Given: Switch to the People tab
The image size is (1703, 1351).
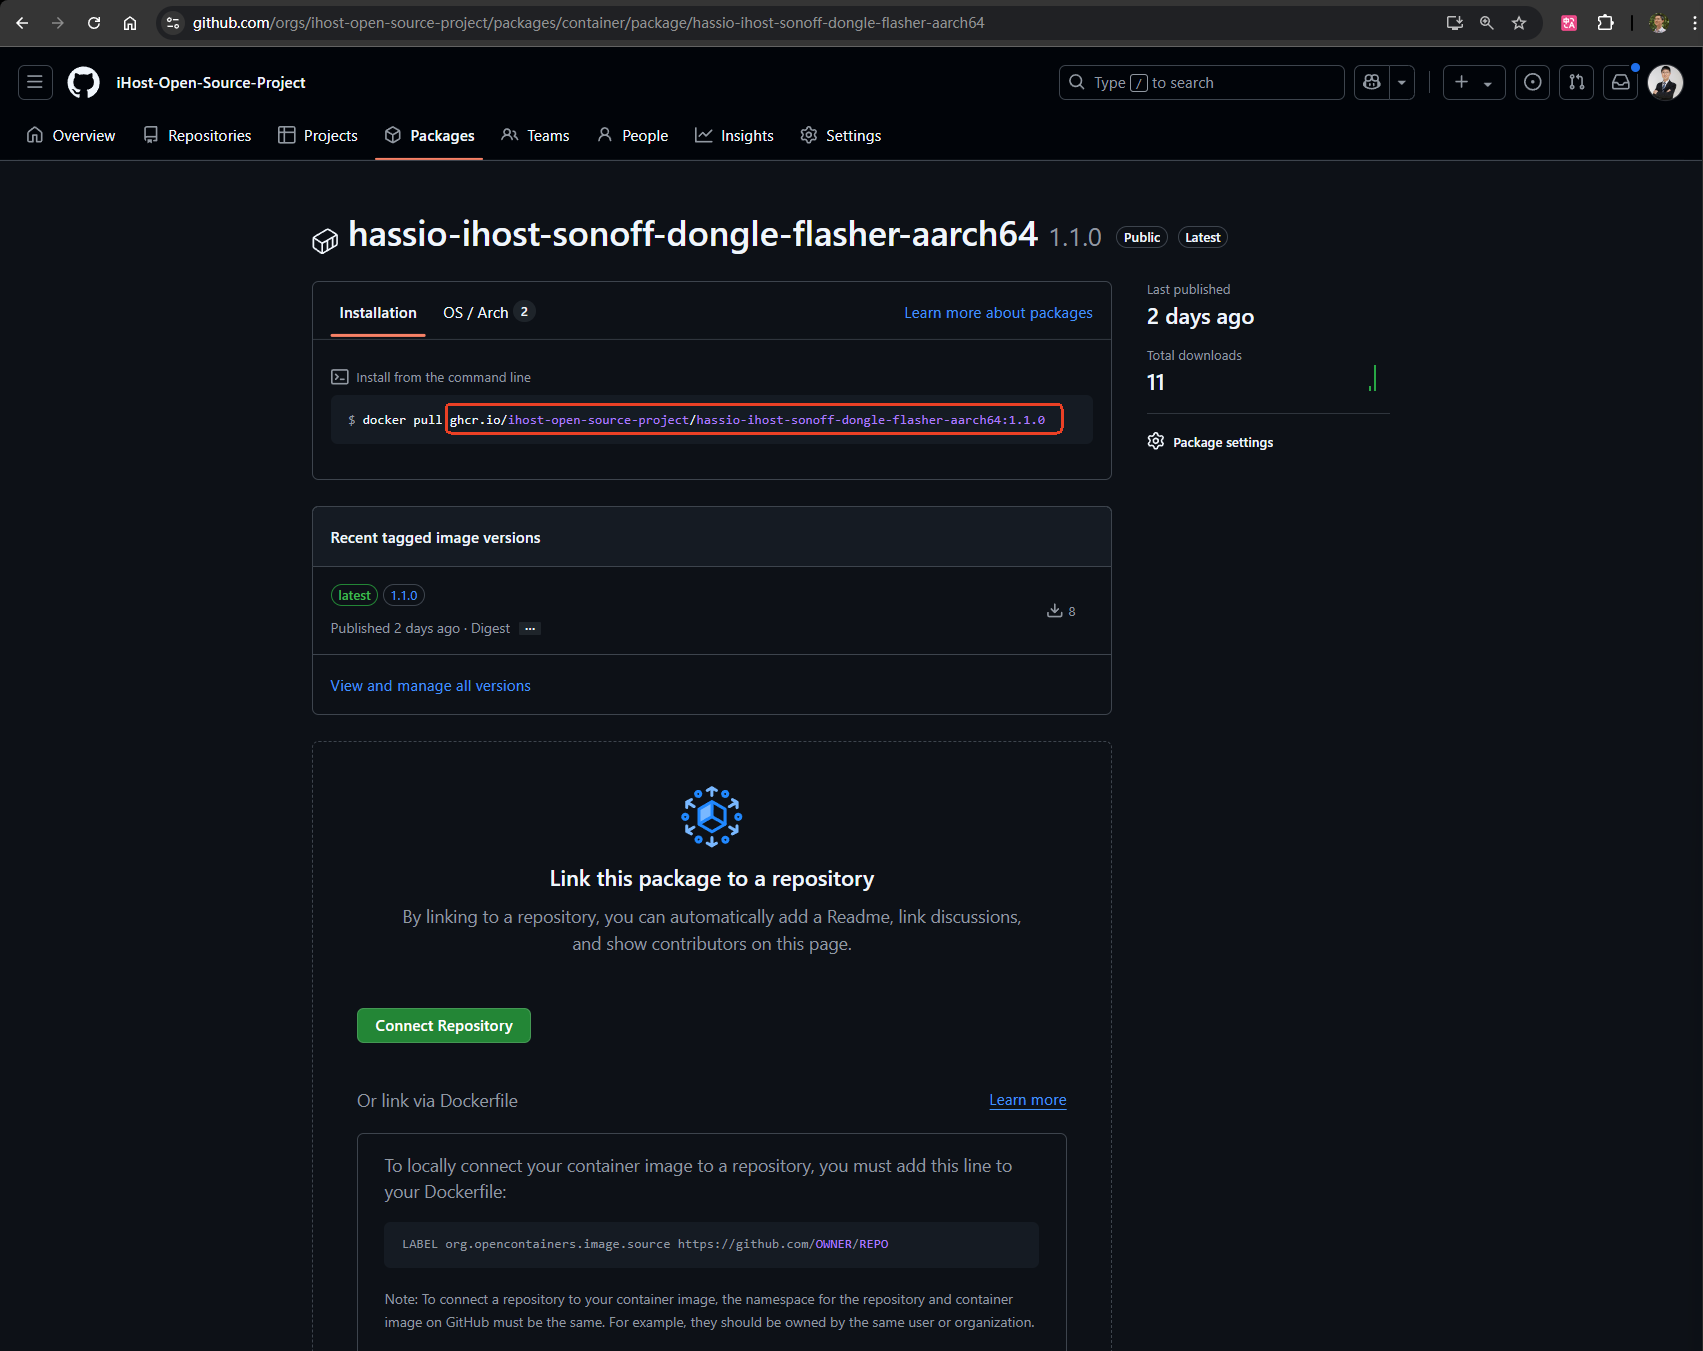Looking at the screenshot, I should pyautogui.click(x=633, y=135).
